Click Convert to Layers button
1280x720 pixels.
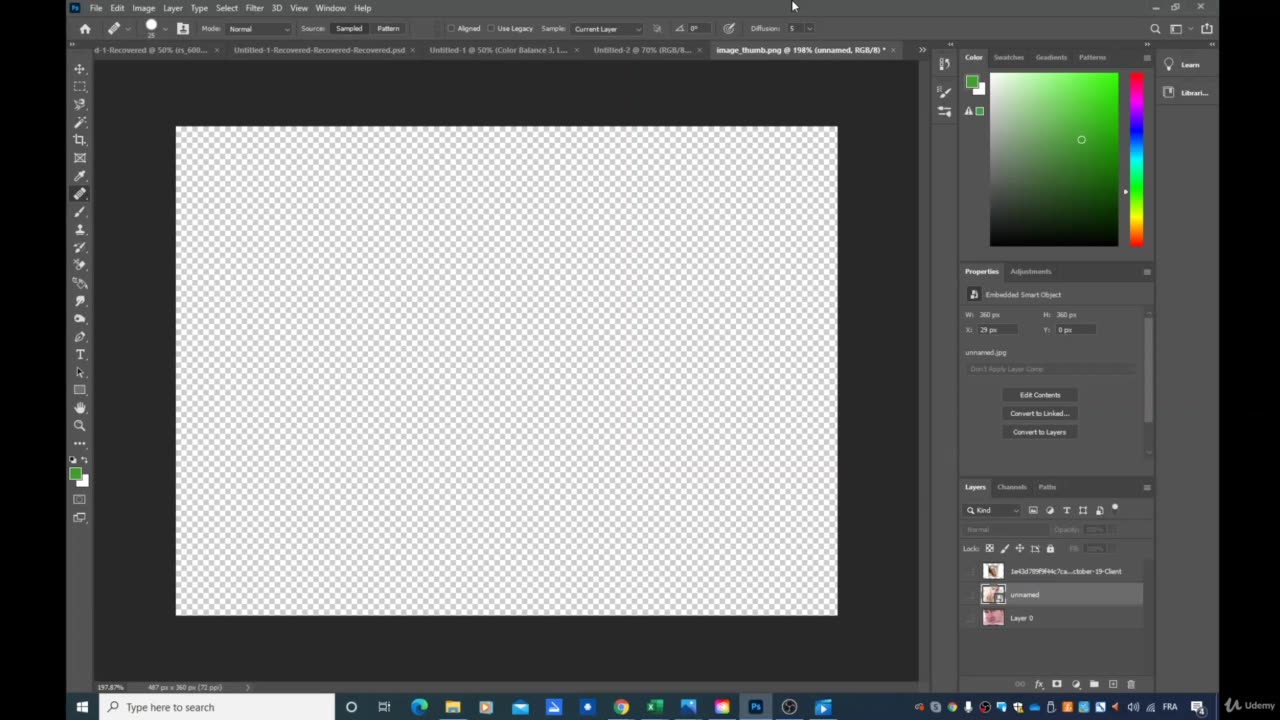(1040, 432)
